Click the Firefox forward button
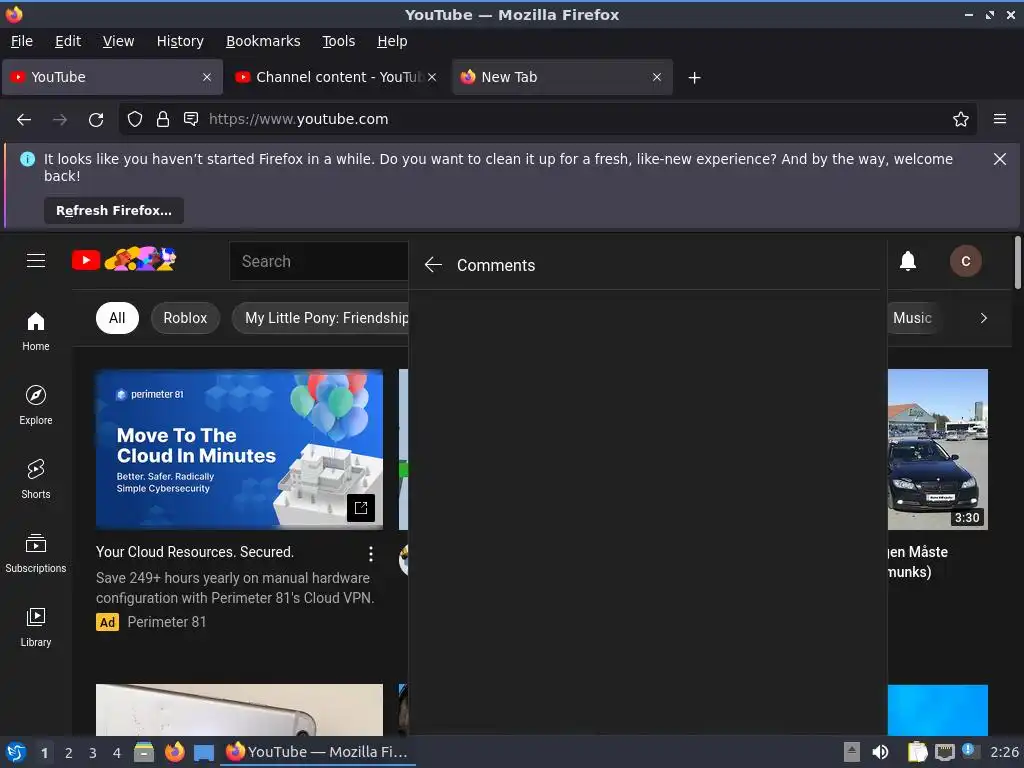 (x=60, y=119)
